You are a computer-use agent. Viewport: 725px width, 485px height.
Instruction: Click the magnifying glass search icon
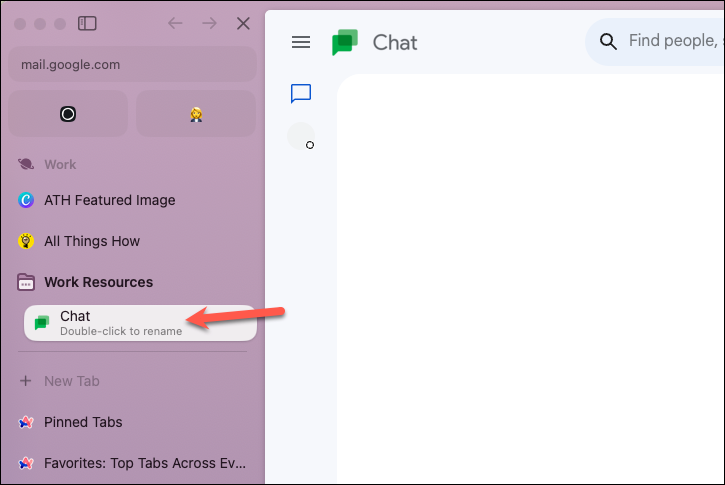pyautogui.click(x=608, y=42)
